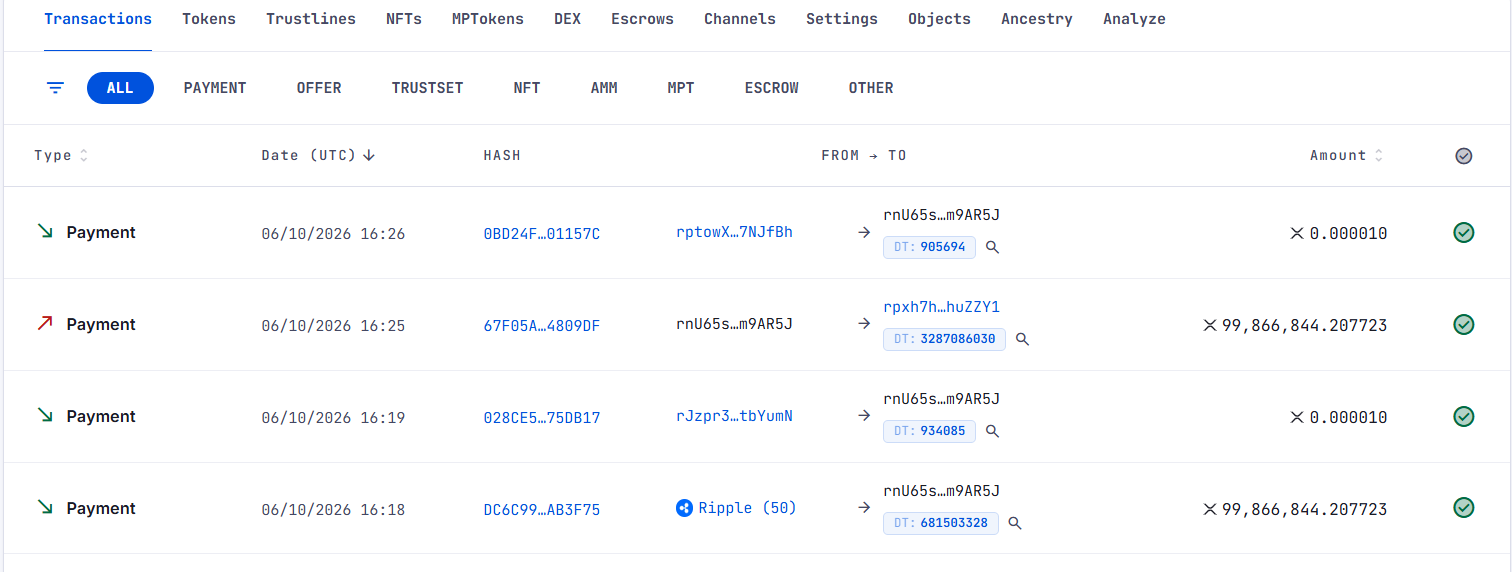Viewport: 1512px width, 572px height.
Task: Click the HASH column header
Action: tap(502, 156)
